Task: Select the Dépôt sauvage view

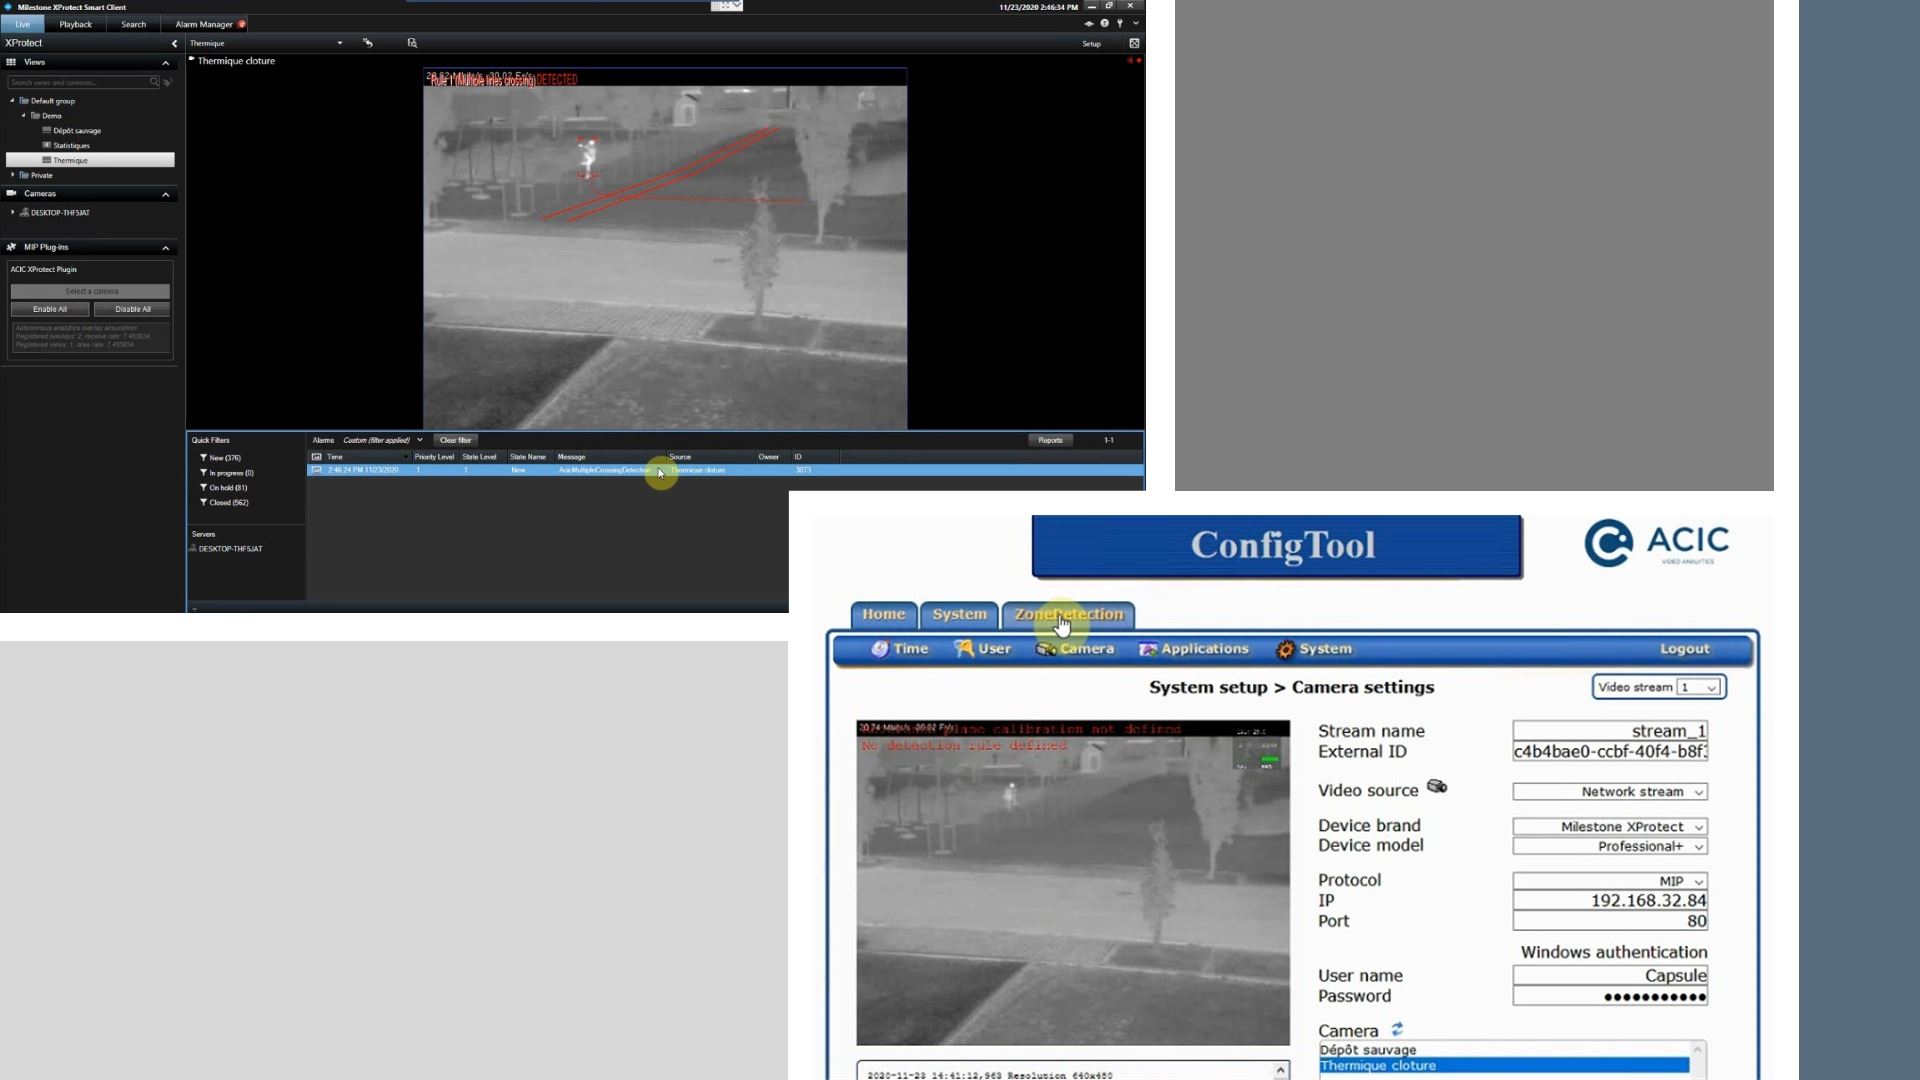Action: [x=77, y=130]
